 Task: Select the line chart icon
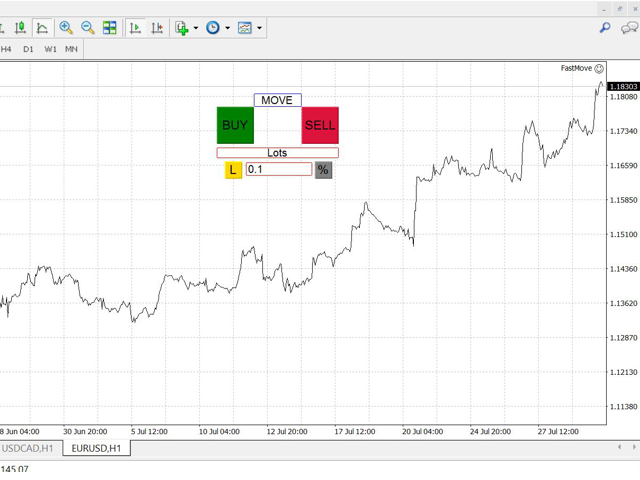coord(42,28)
